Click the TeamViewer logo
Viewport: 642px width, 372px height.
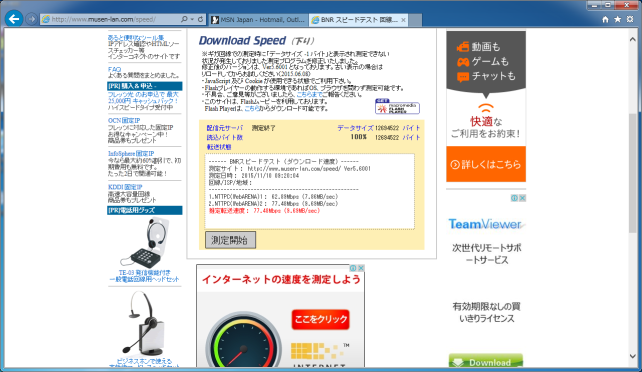click(x=485, y=224)
